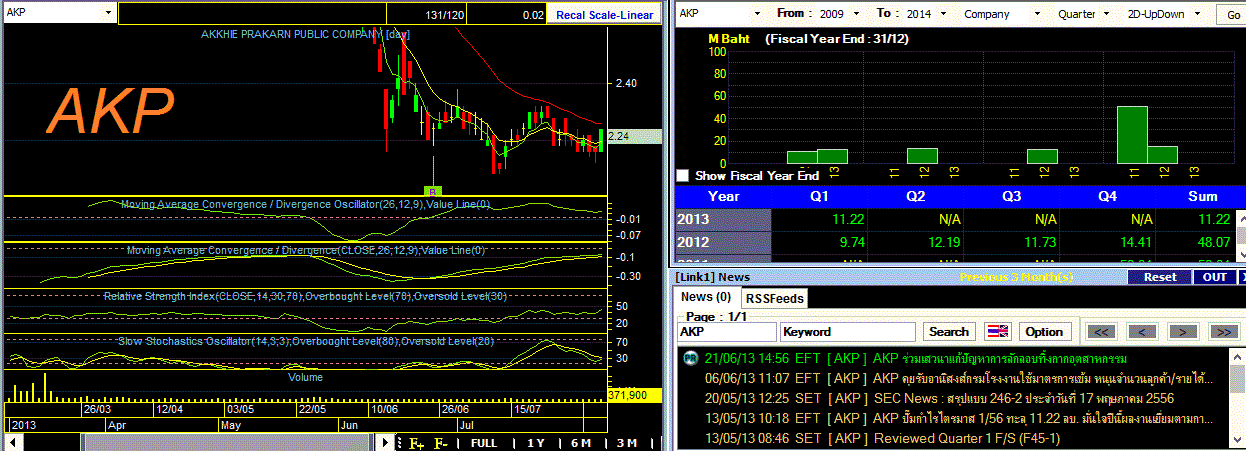Click the tall Q4 2011 green bar
1246x451 pixels.
[1132, 135]
